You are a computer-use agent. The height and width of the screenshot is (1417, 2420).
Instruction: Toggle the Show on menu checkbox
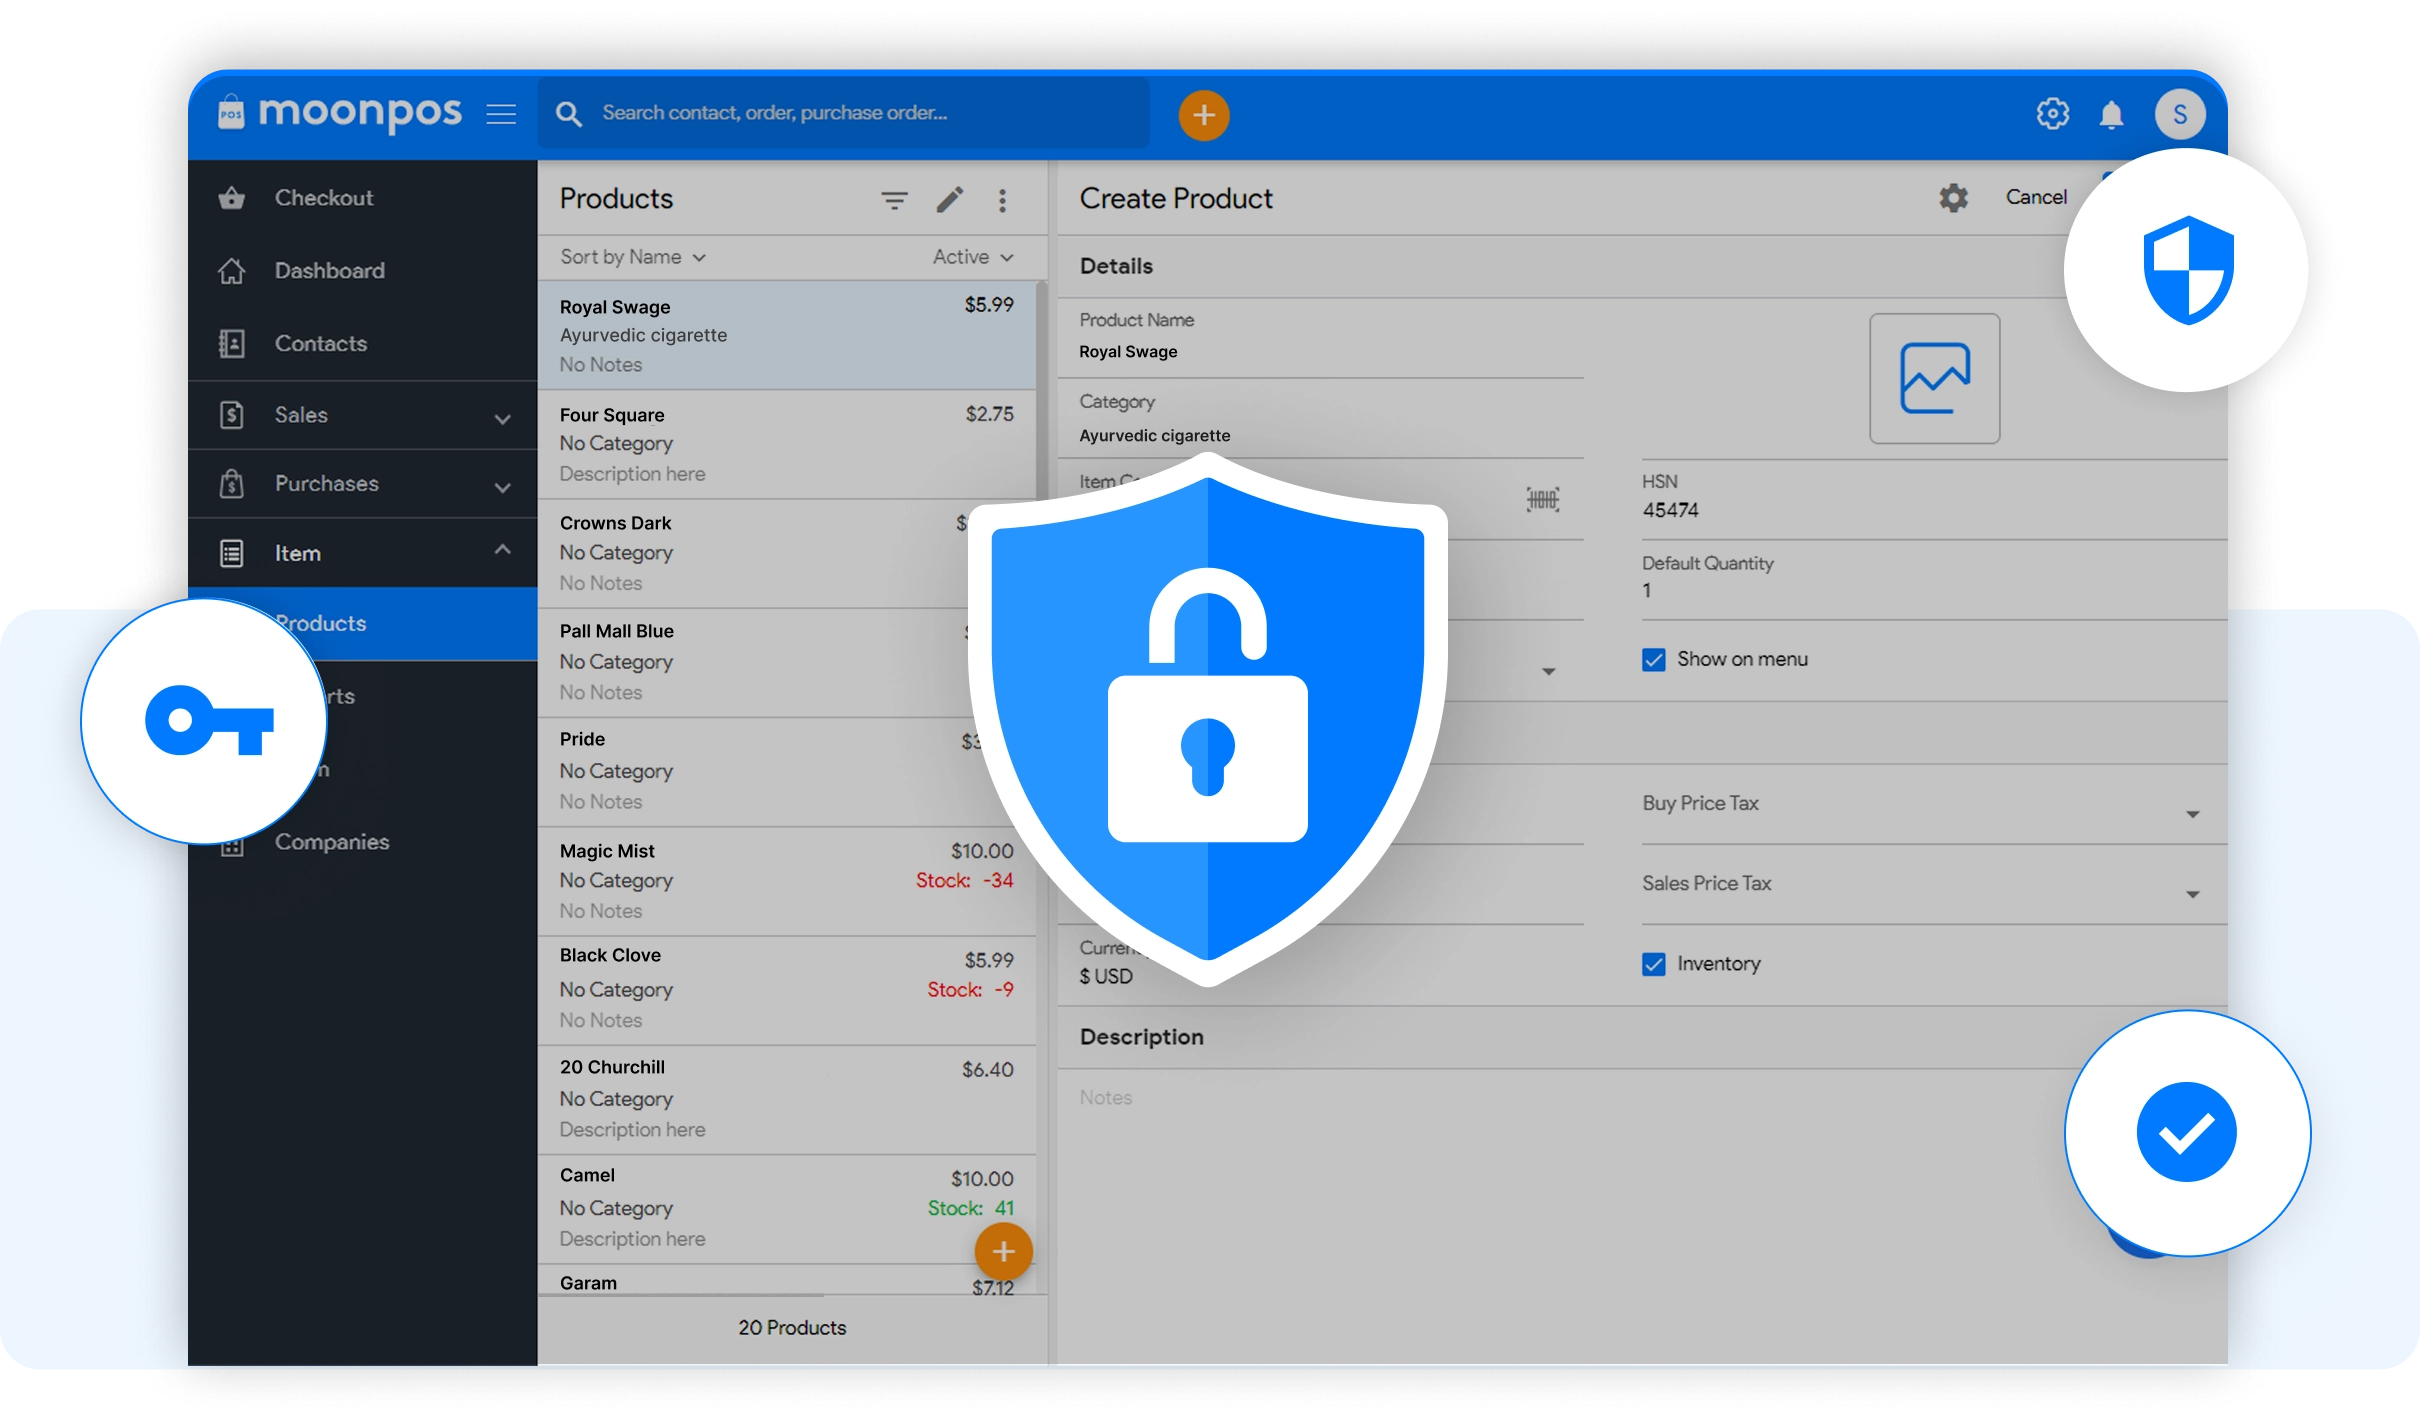click(x=1654, y=660)
